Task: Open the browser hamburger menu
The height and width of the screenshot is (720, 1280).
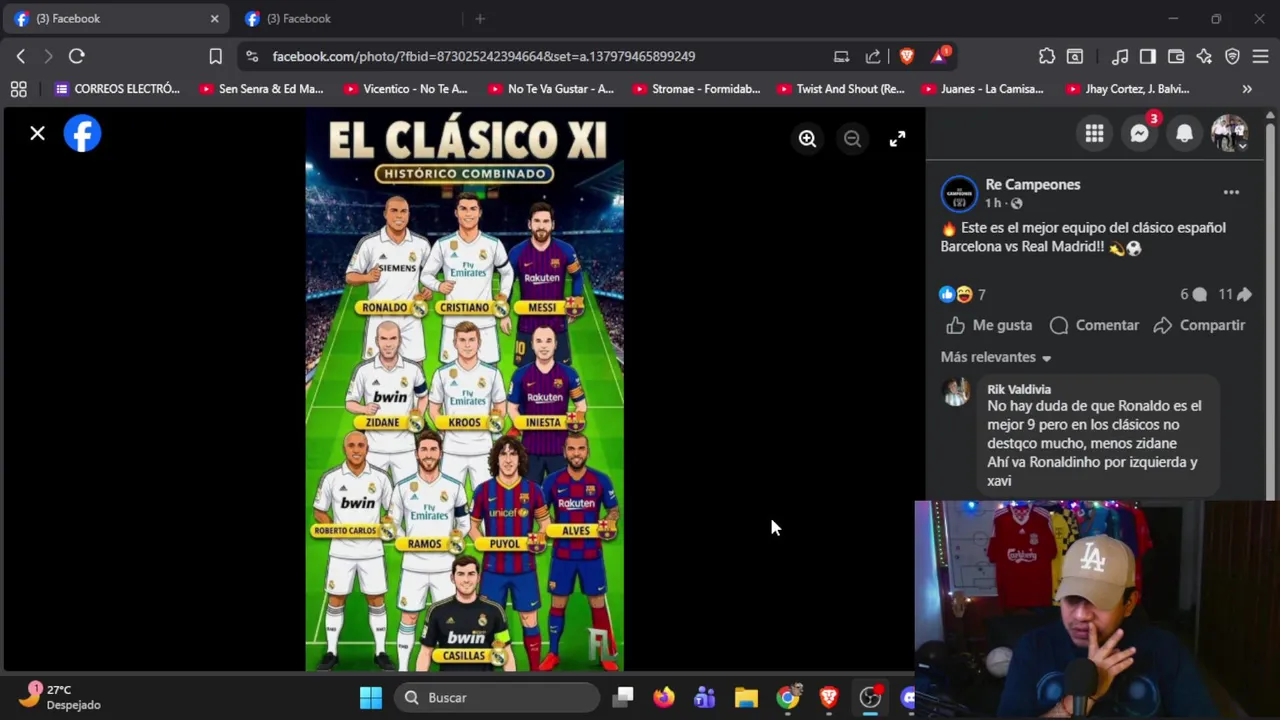Action: [x=1260, y=56]
